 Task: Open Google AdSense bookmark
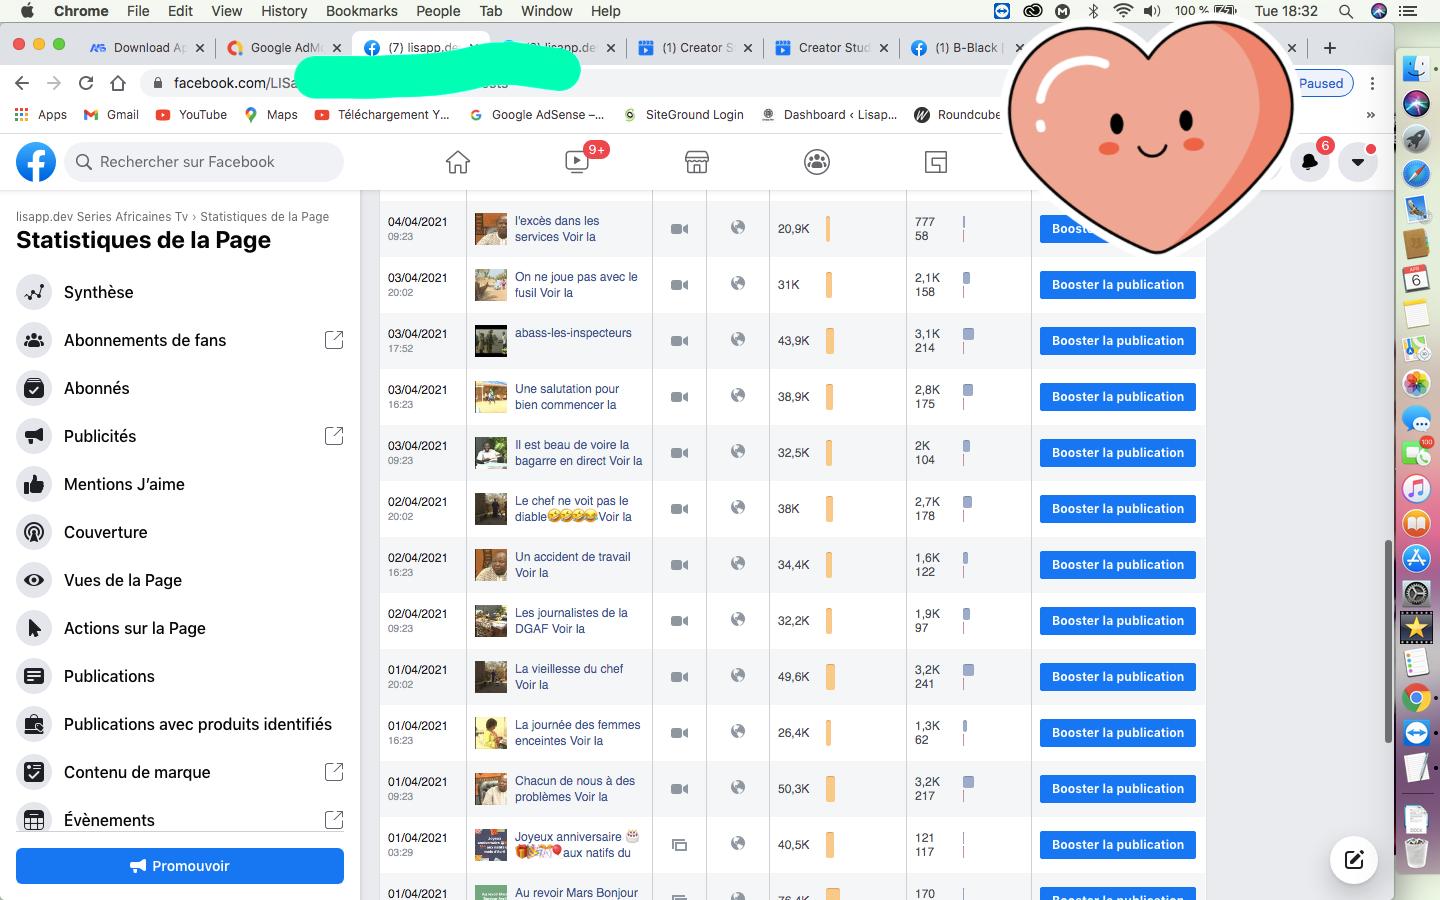[x=536, y=115]
